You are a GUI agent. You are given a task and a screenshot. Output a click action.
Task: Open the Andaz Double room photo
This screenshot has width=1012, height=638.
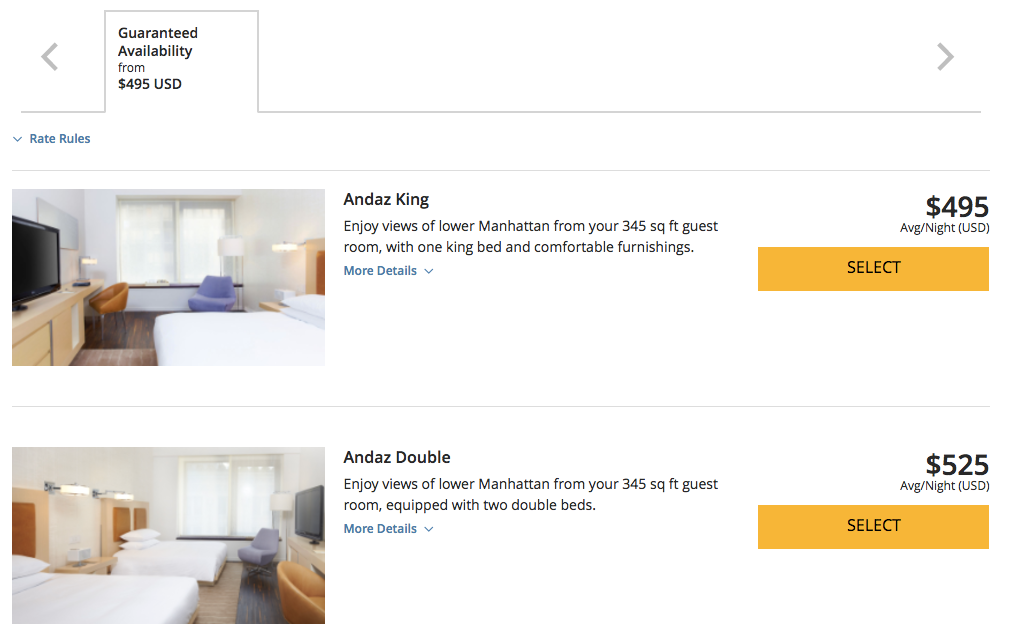tap(168, 535)
